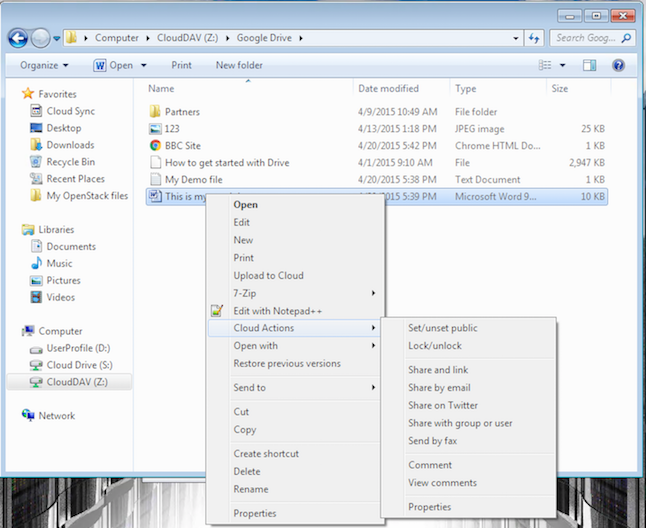Open the change view dropdown arrow
646x528 pixels.
[563, 66]
